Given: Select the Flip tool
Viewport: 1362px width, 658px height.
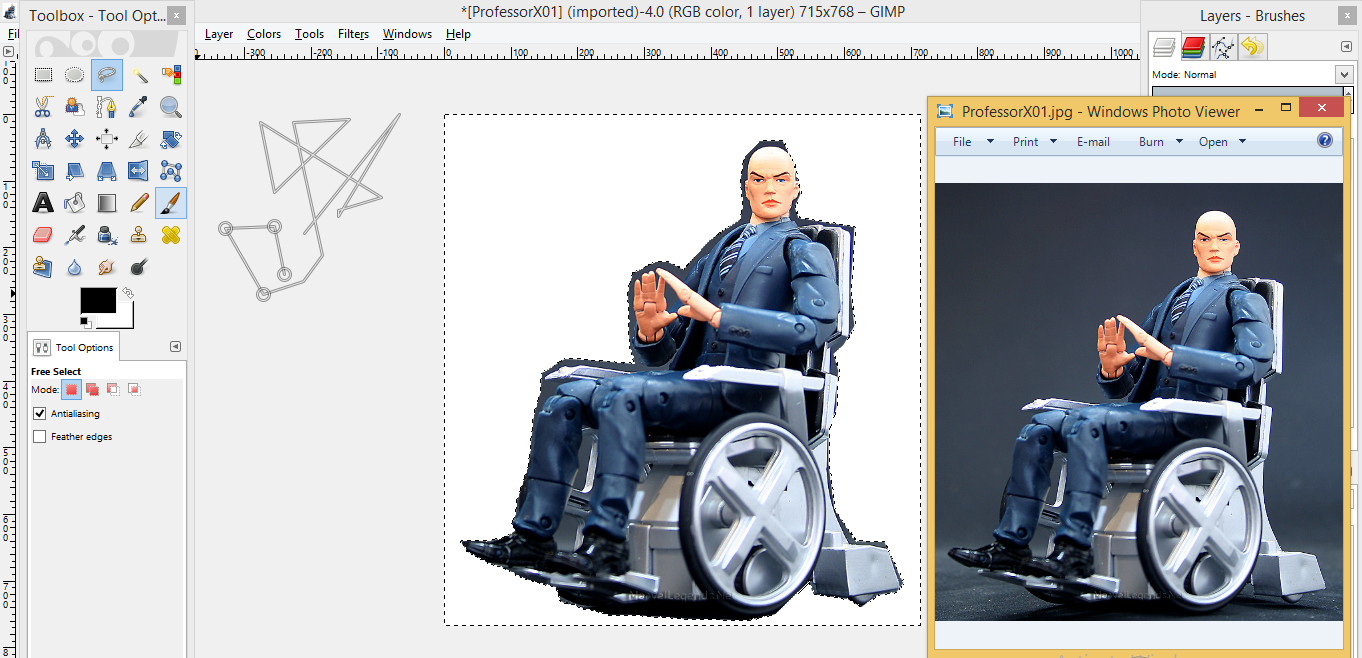Looking at the screenshot, I should tap(139, 171).
